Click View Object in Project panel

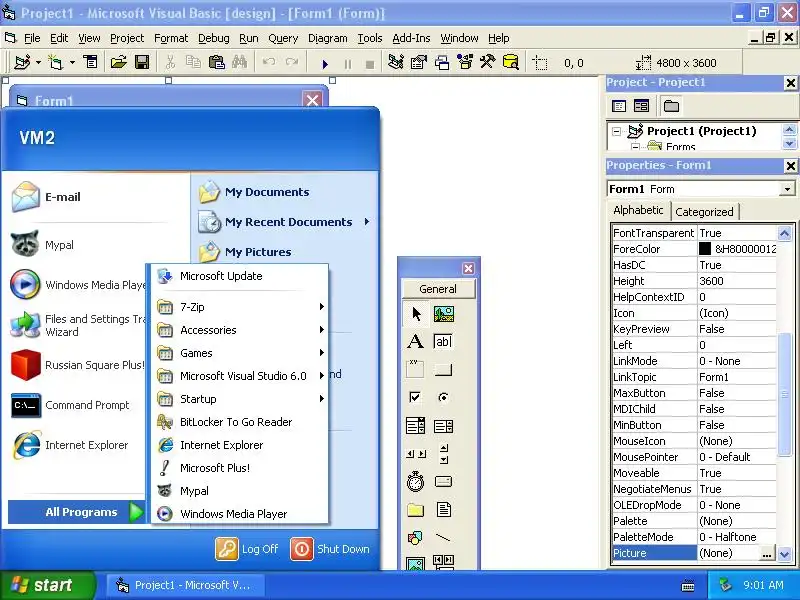point(641,106)
